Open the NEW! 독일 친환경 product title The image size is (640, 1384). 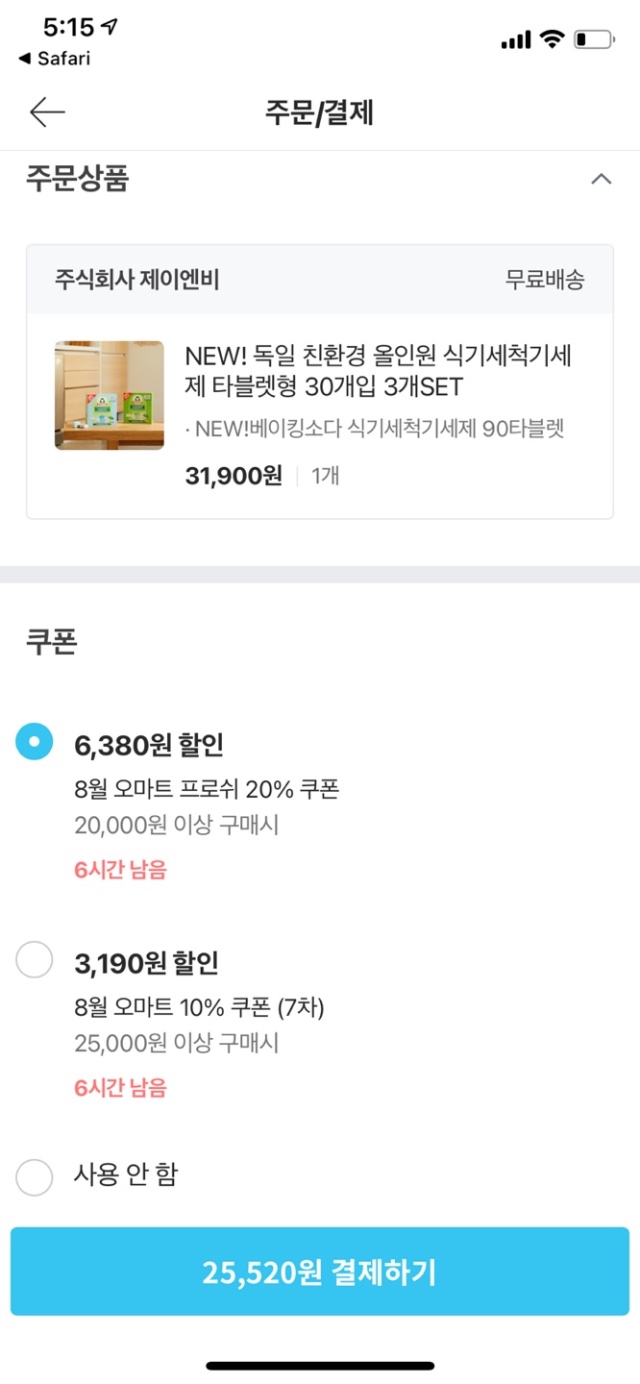tap(378, 370)
